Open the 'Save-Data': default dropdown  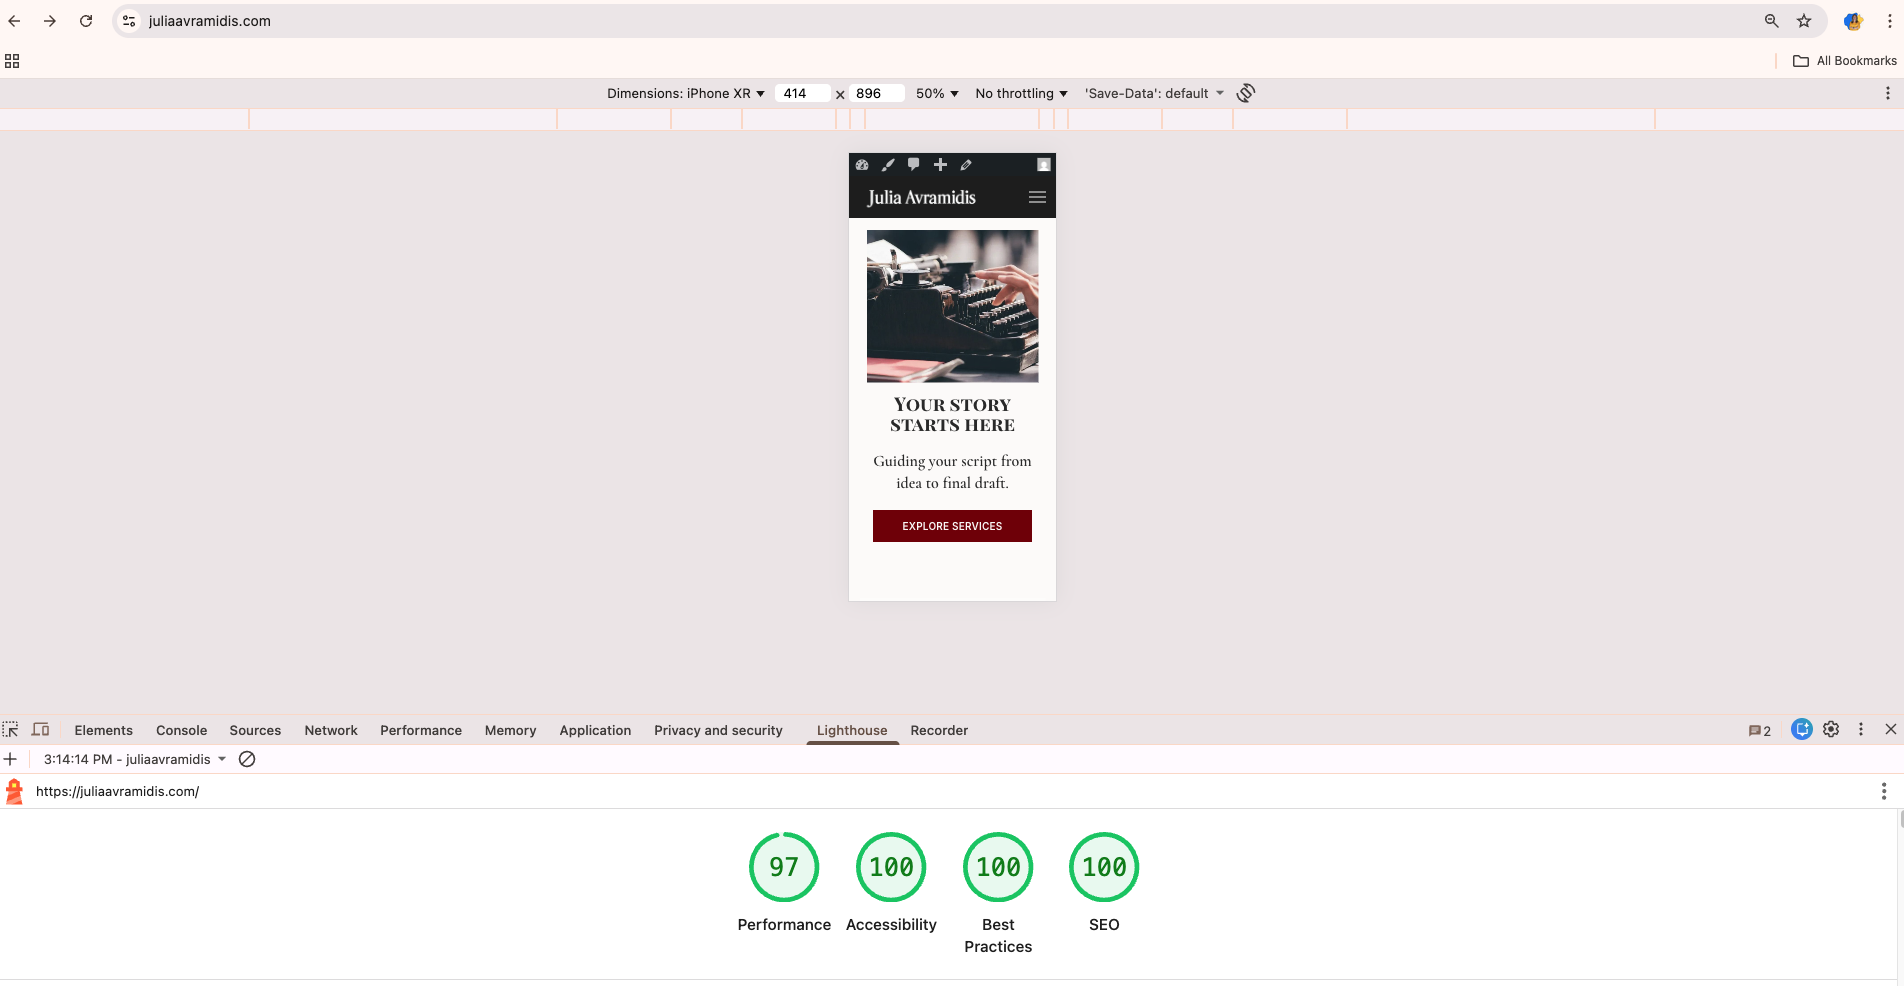pyautogui.click(x=1152, y=93)
